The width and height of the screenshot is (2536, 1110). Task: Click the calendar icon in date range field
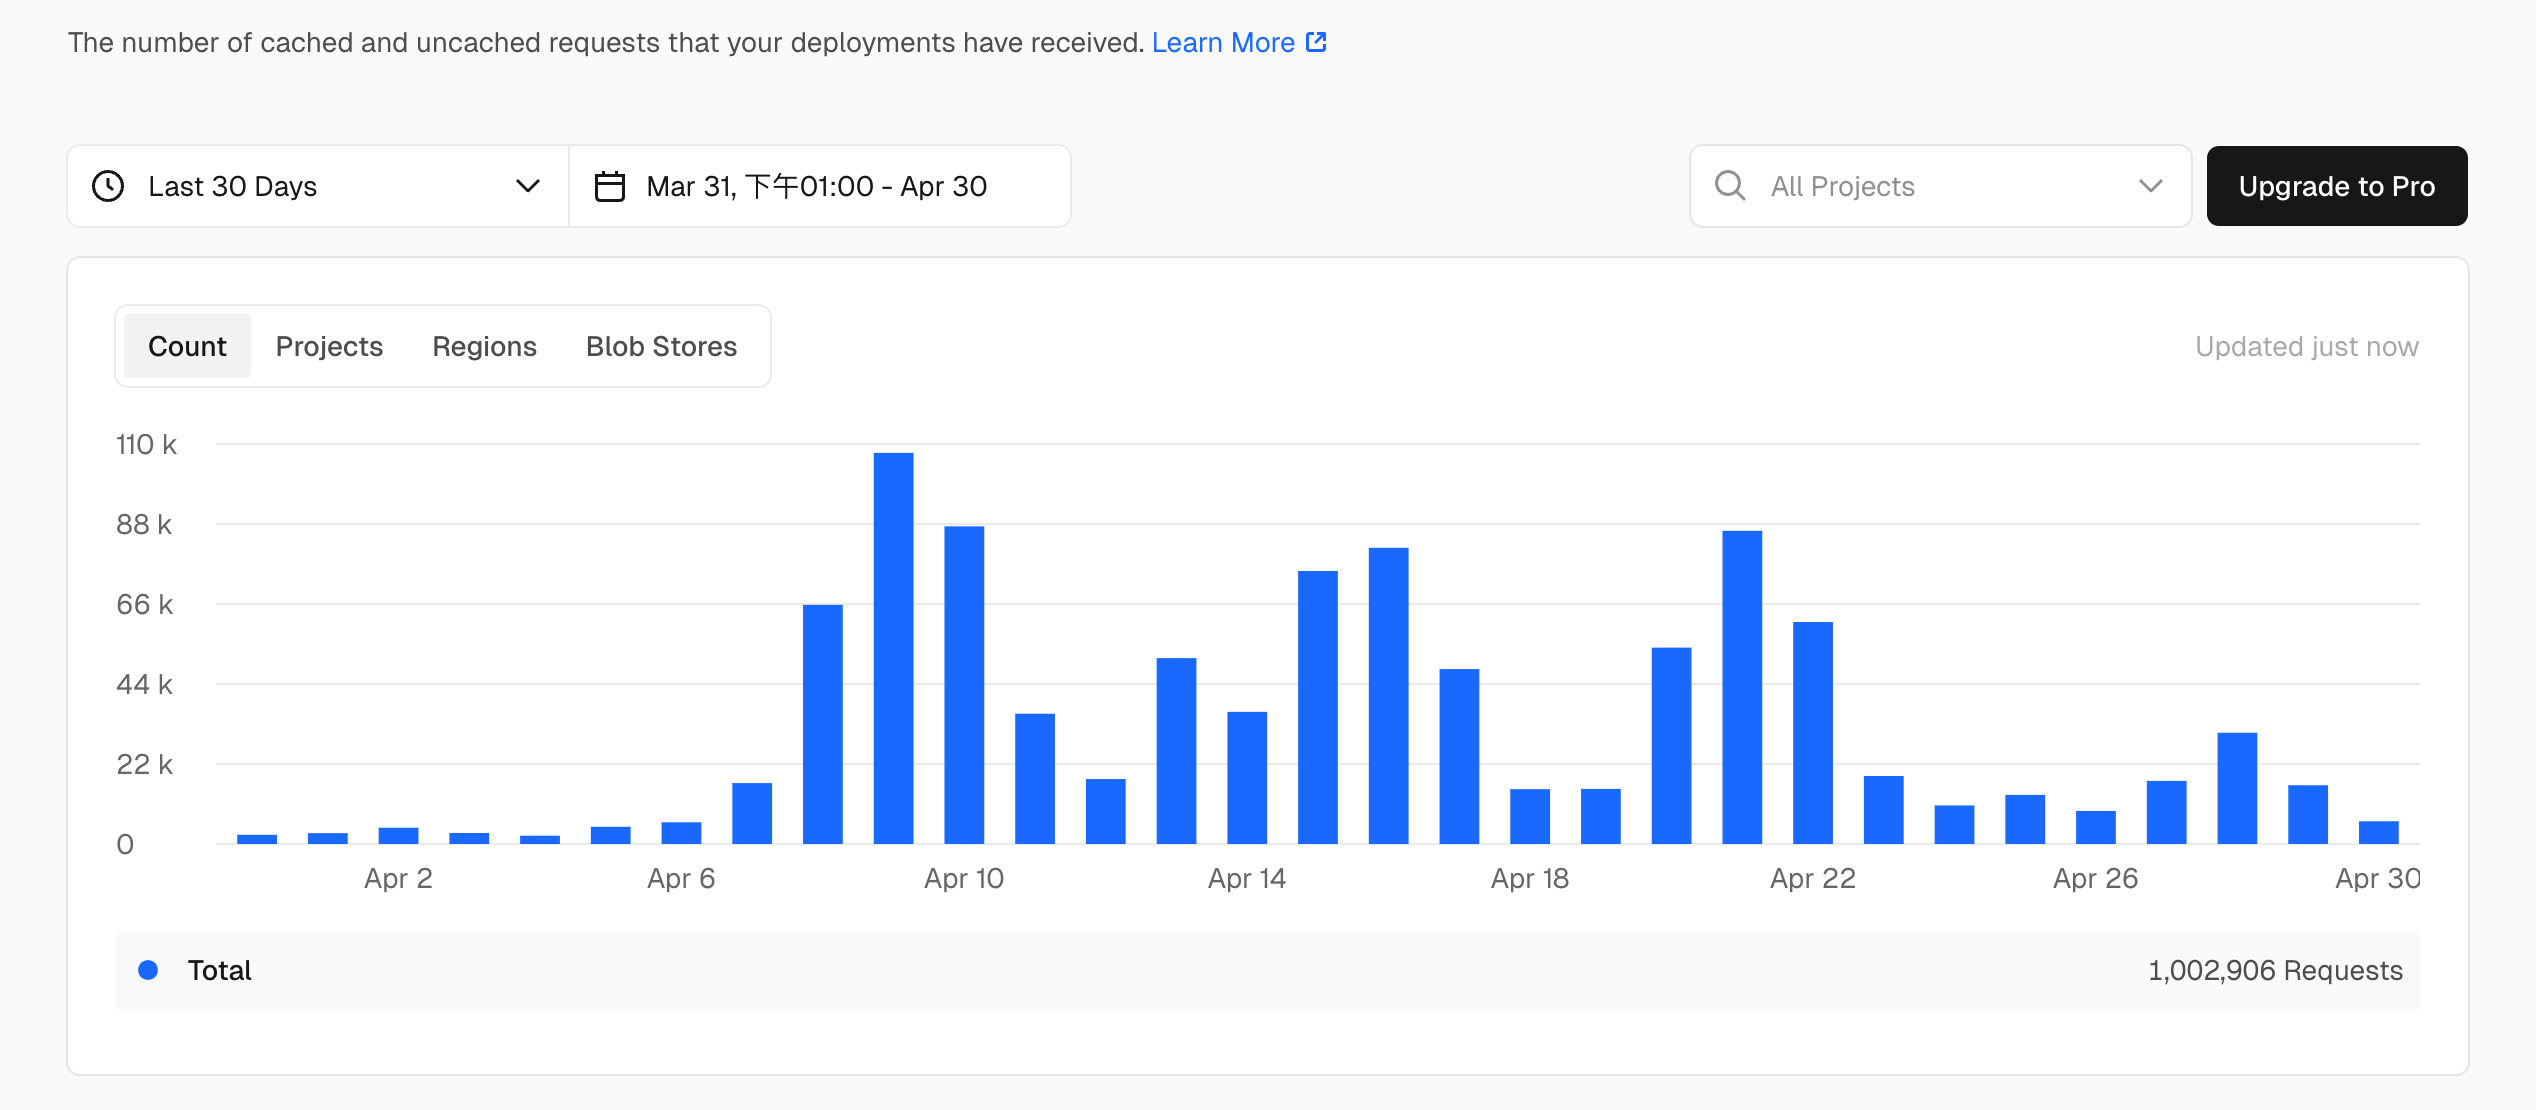tap(610, 186)
